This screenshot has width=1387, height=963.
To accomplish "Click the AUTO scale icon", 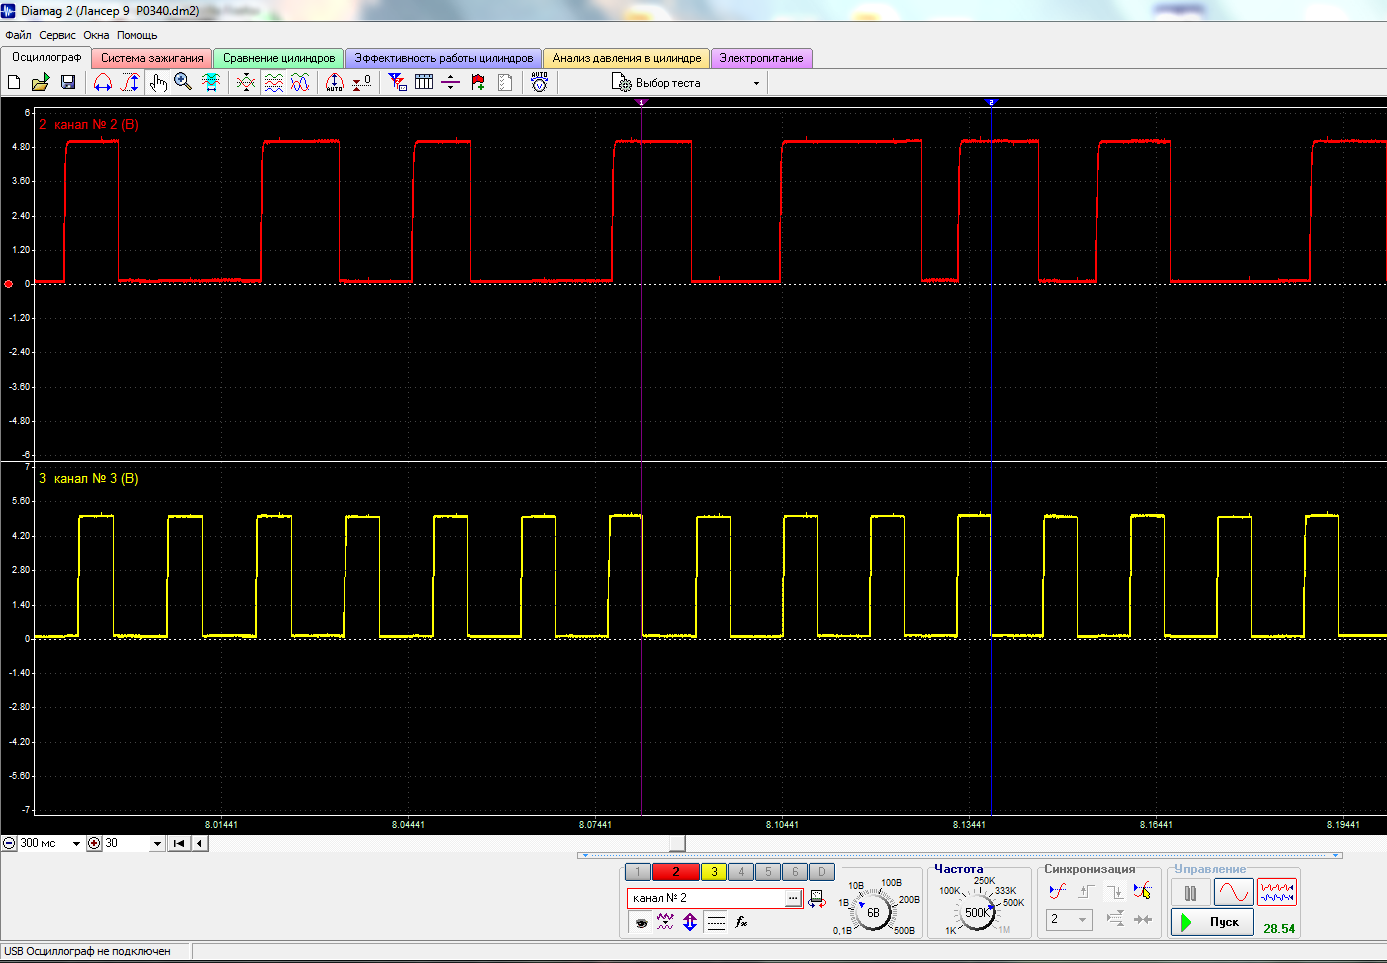I will point(335,82).
